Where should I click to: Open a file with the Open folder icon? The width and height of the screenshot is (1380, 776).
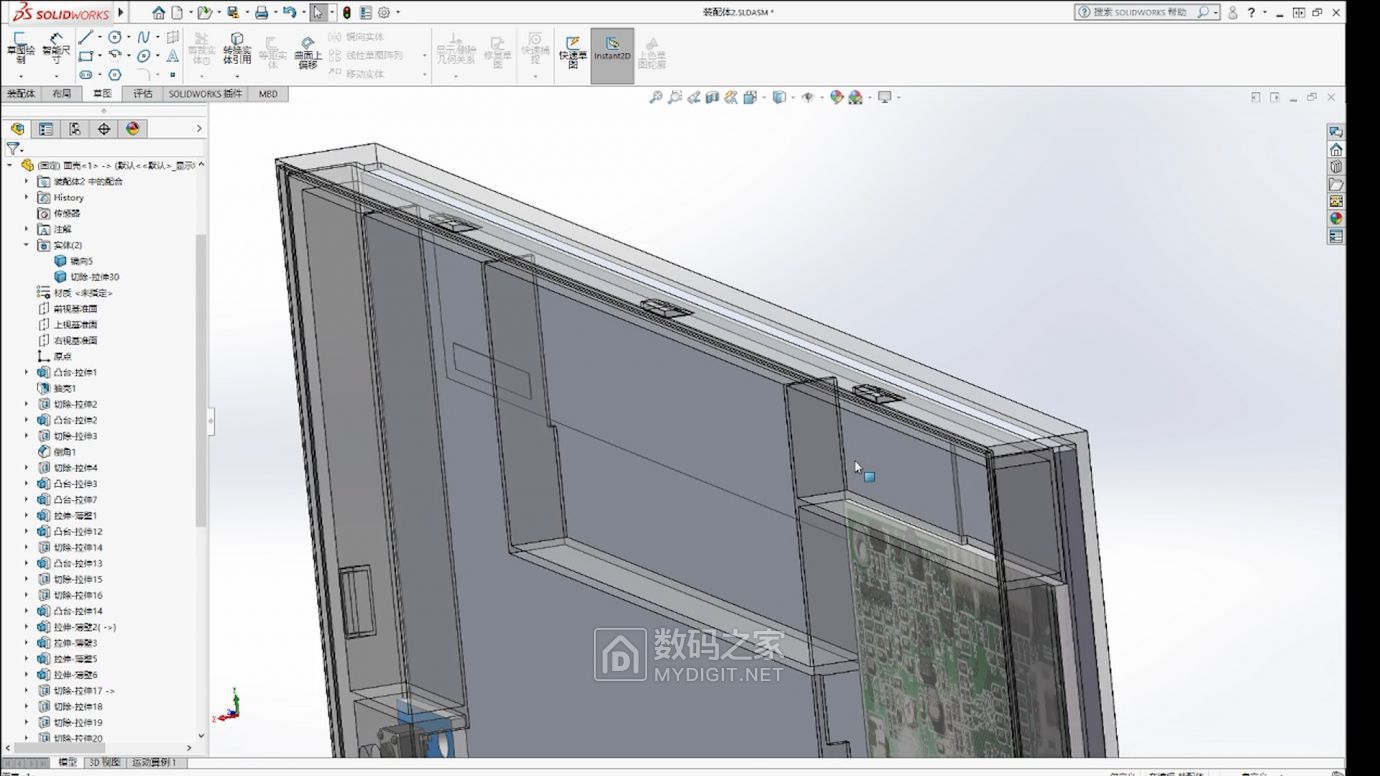tap(204, 13)
